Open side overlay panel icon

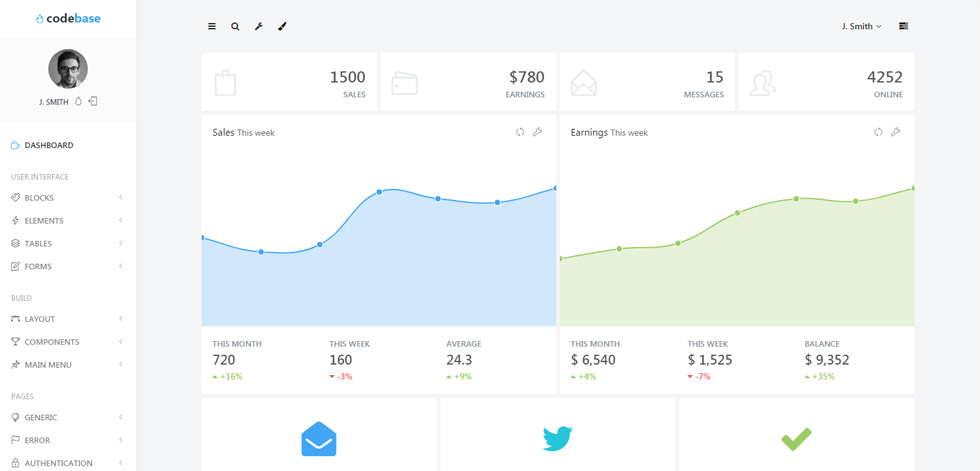click(x=903, y=26)
